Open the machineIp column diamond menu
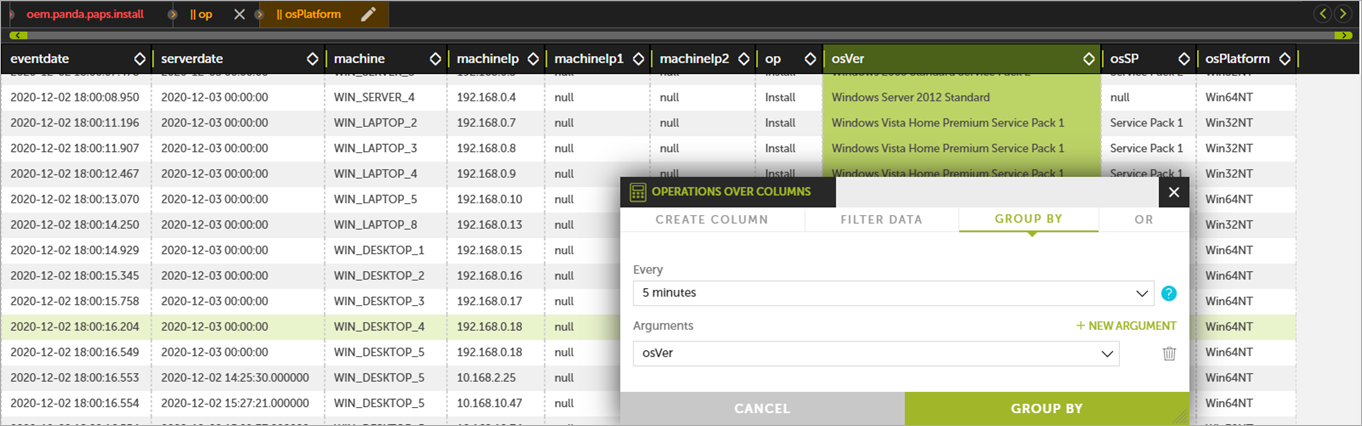The image size is (1362, 426). pyautogui.click(x=533, y=59)
